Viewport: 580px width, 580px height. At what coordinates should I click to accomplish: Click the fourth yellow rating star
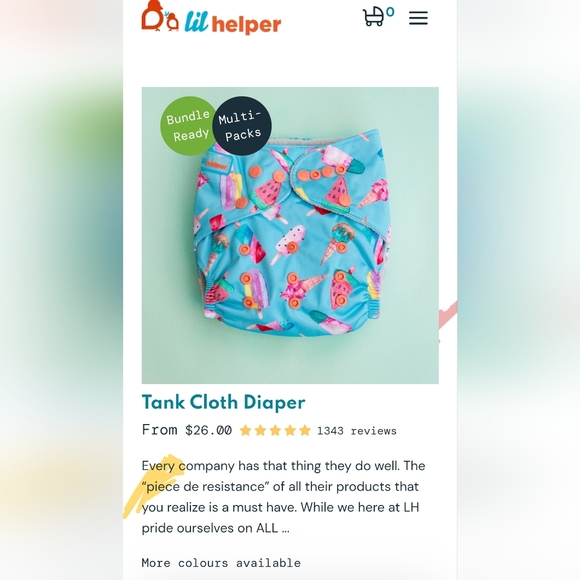click(x=290, y=431)
